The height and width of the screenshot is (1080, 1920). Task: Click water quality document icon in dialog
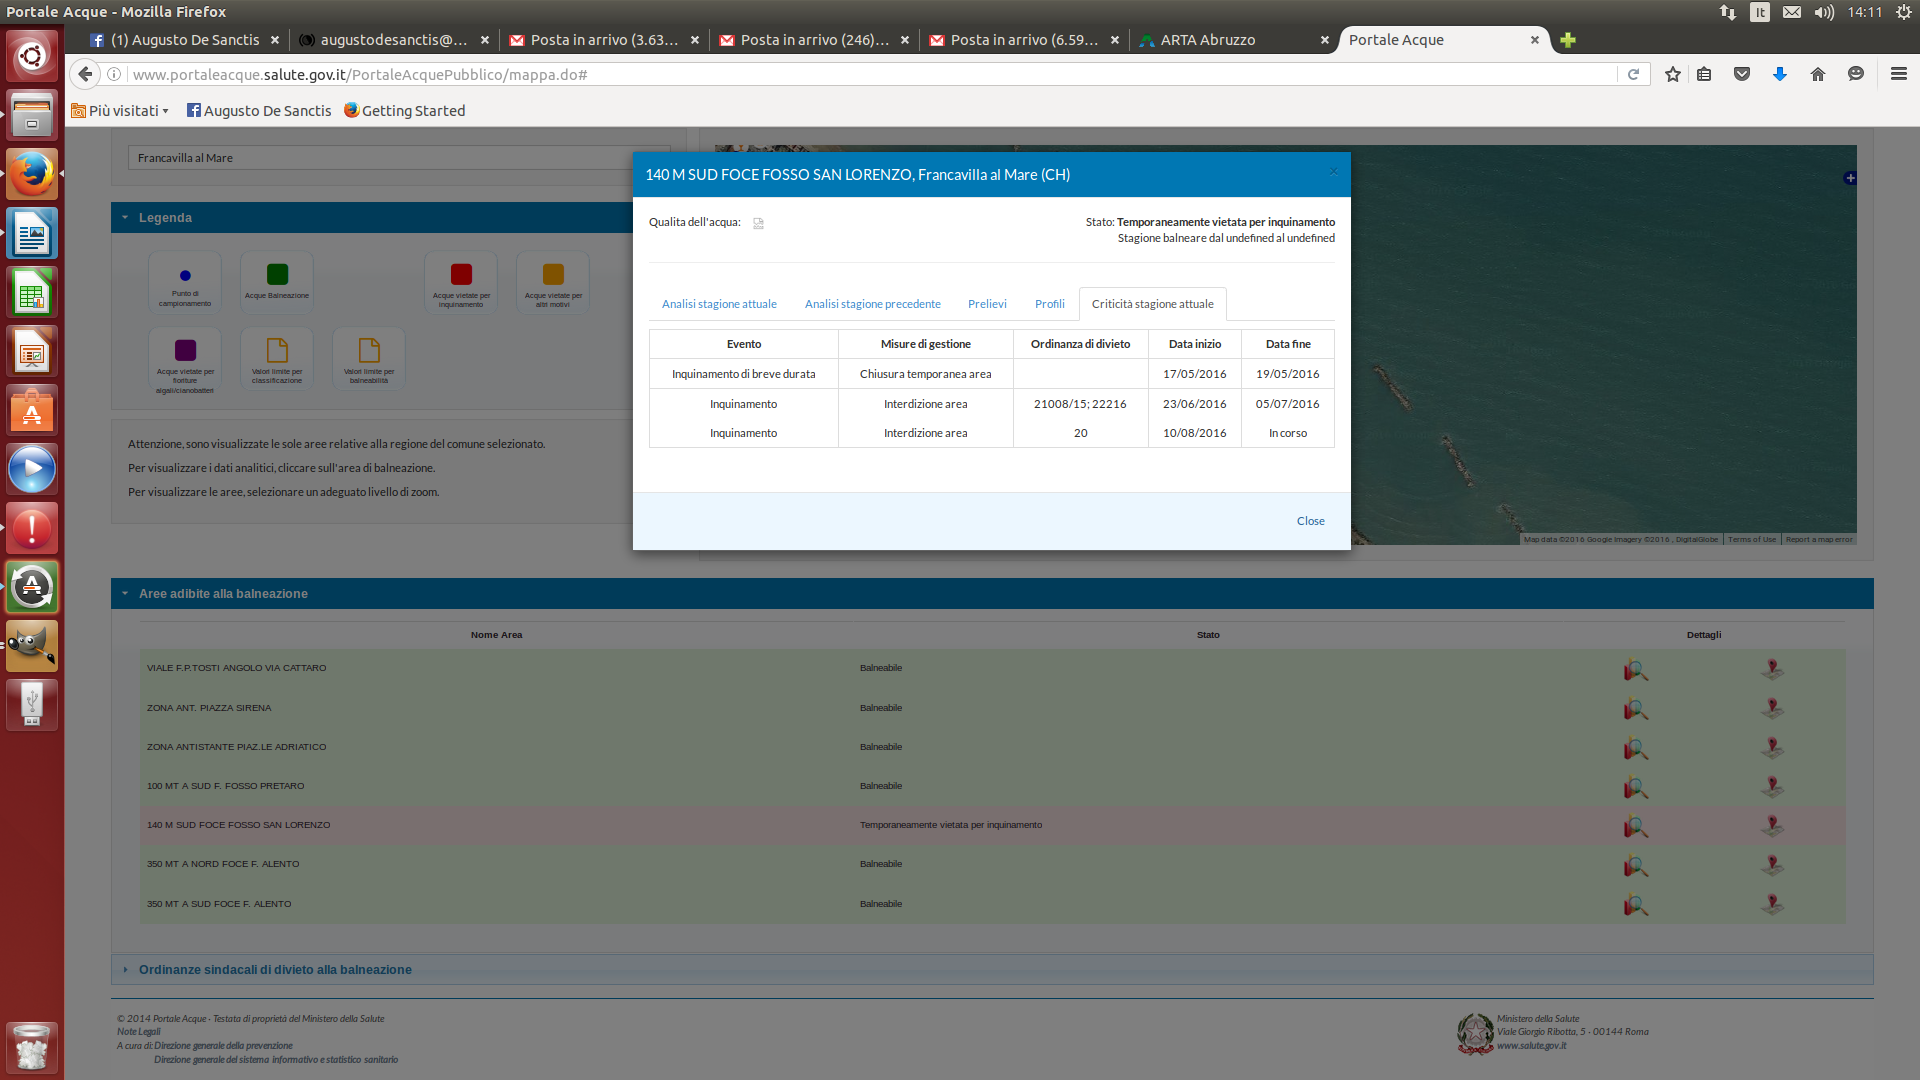[758, 224]
